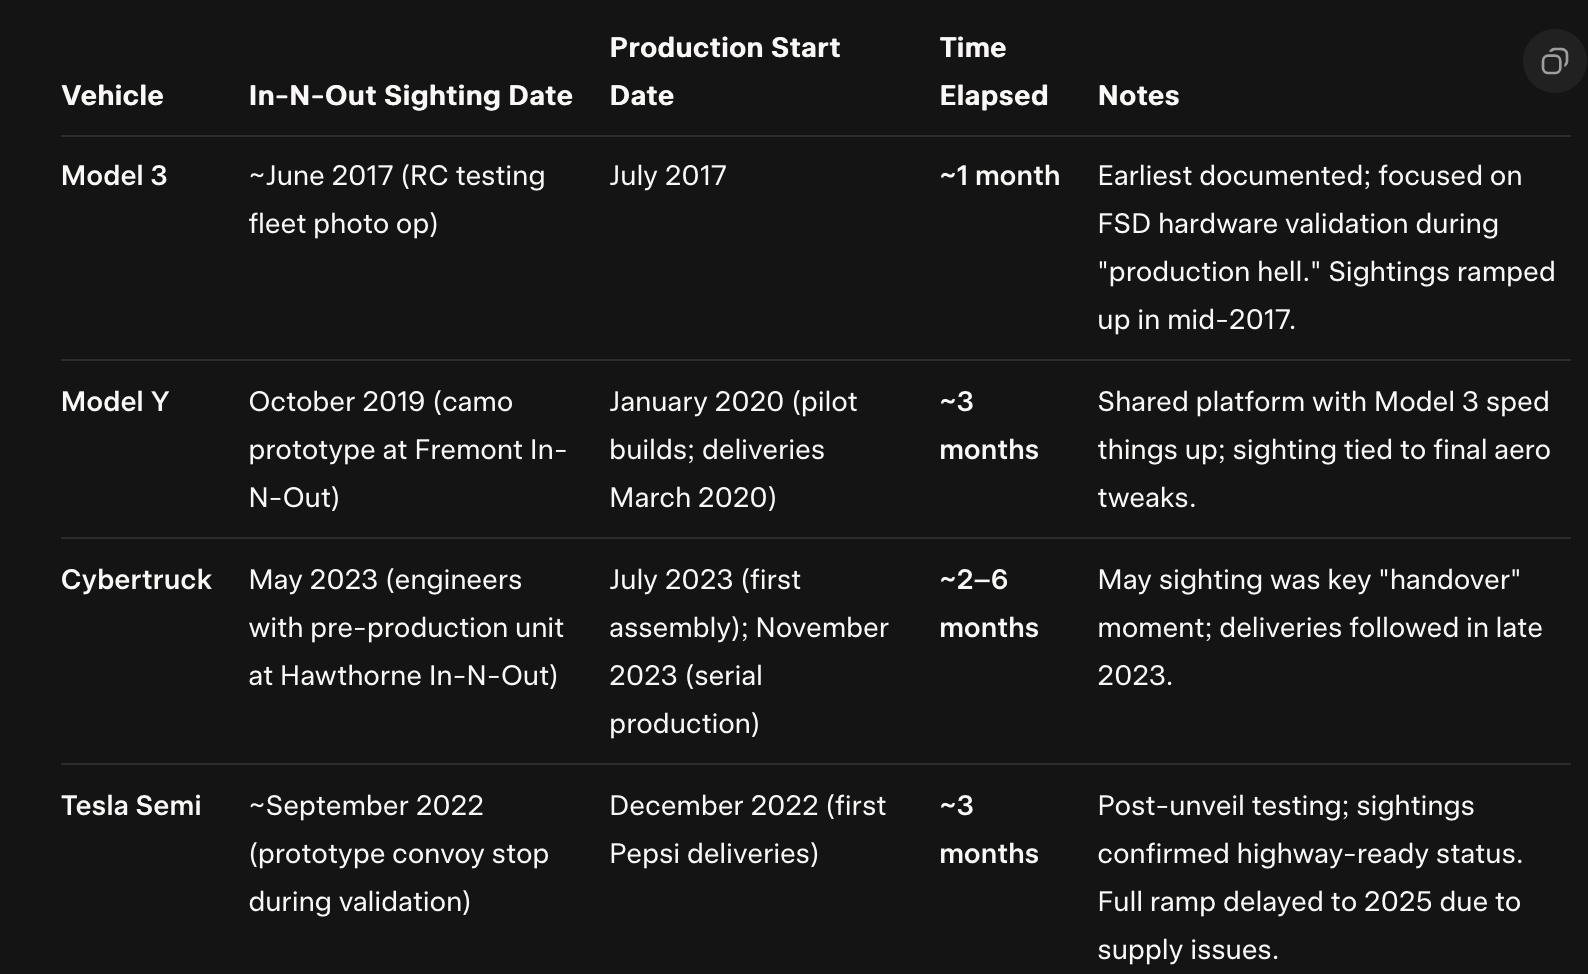Click the May 2023 Hawthorne sighting cell
Screen dimensions: 1588x974
(x=405, y=628)
